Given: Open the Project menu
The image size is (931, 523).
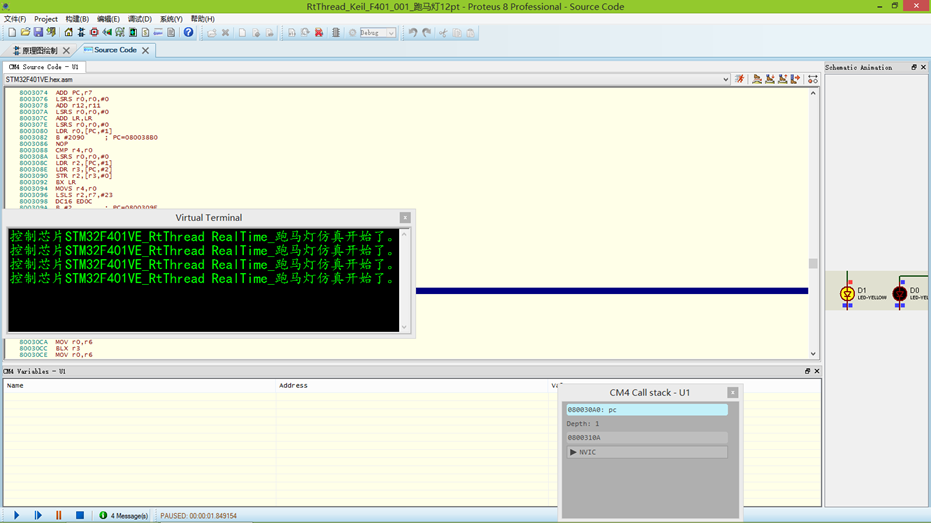Looking at the screenshot, I should [46, 19].
